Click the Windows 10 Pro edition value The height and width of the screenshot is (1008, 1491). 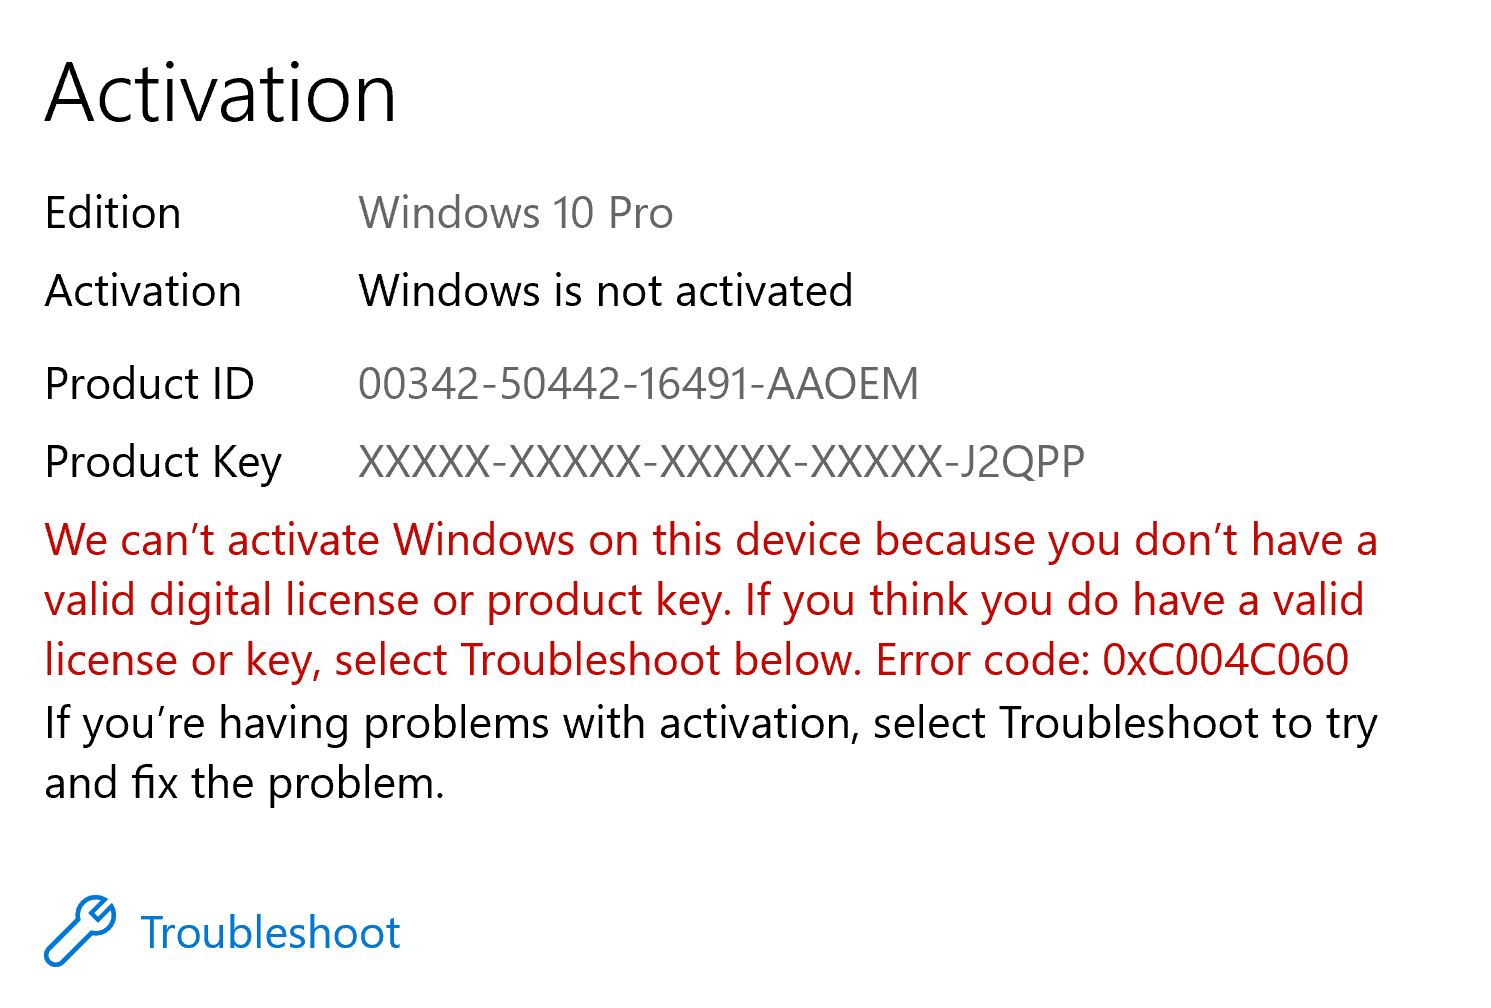coord(516,213)
